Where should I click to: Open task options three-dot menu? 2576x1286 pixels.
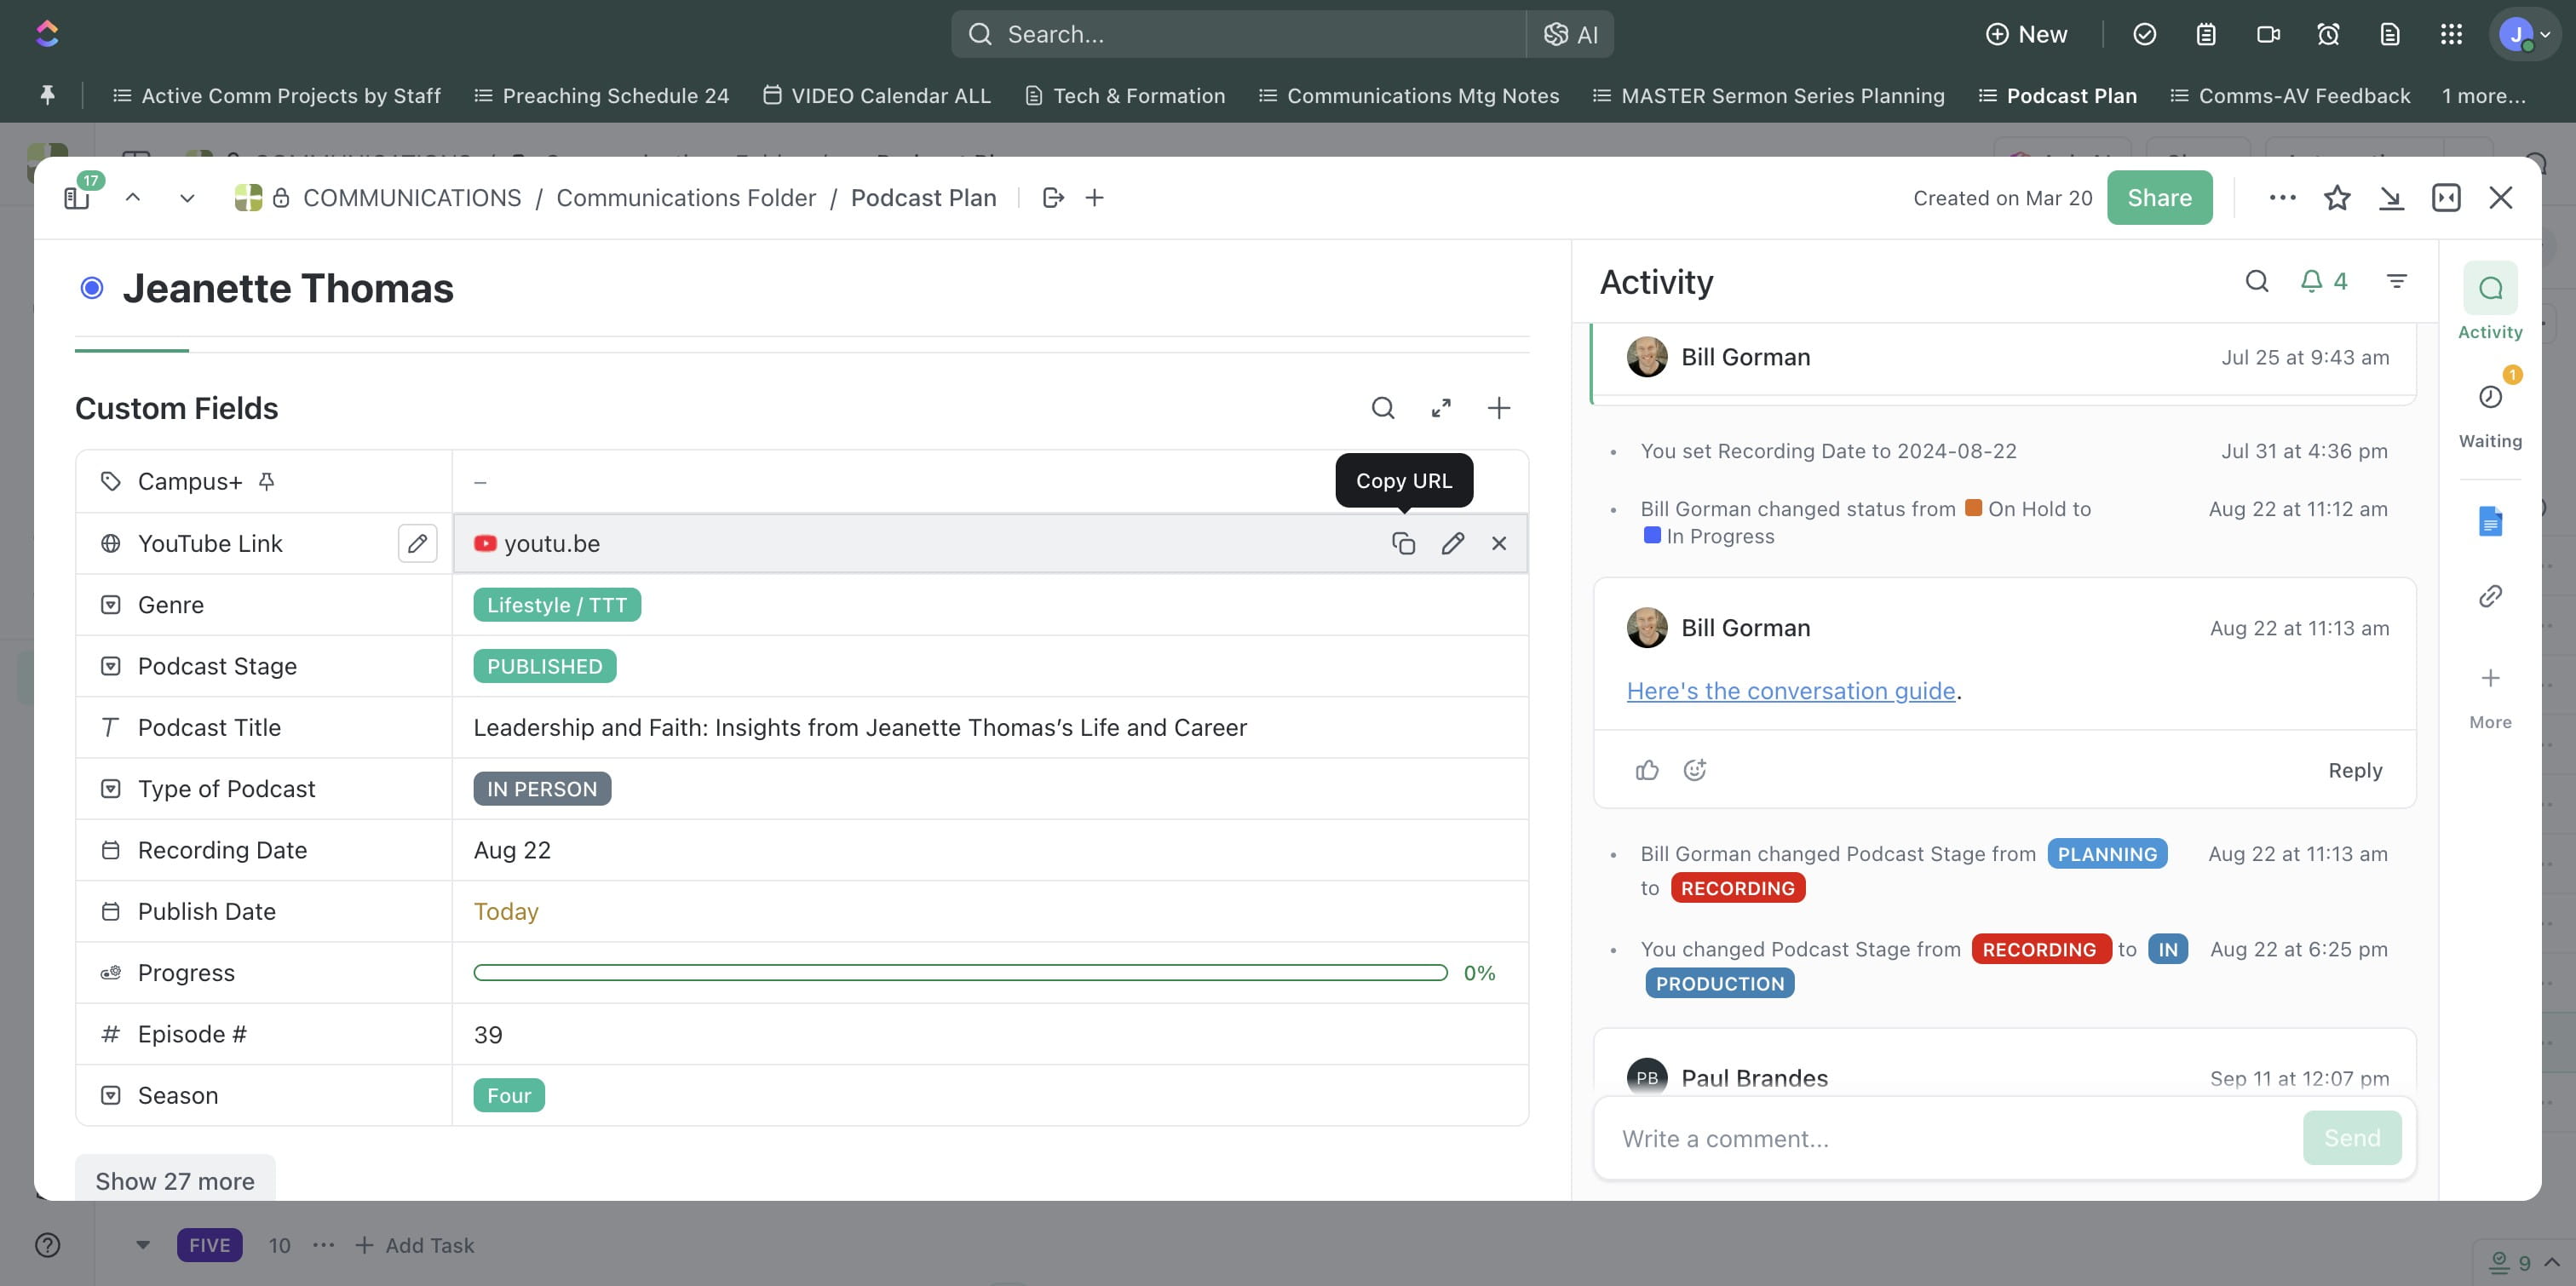2282,197
